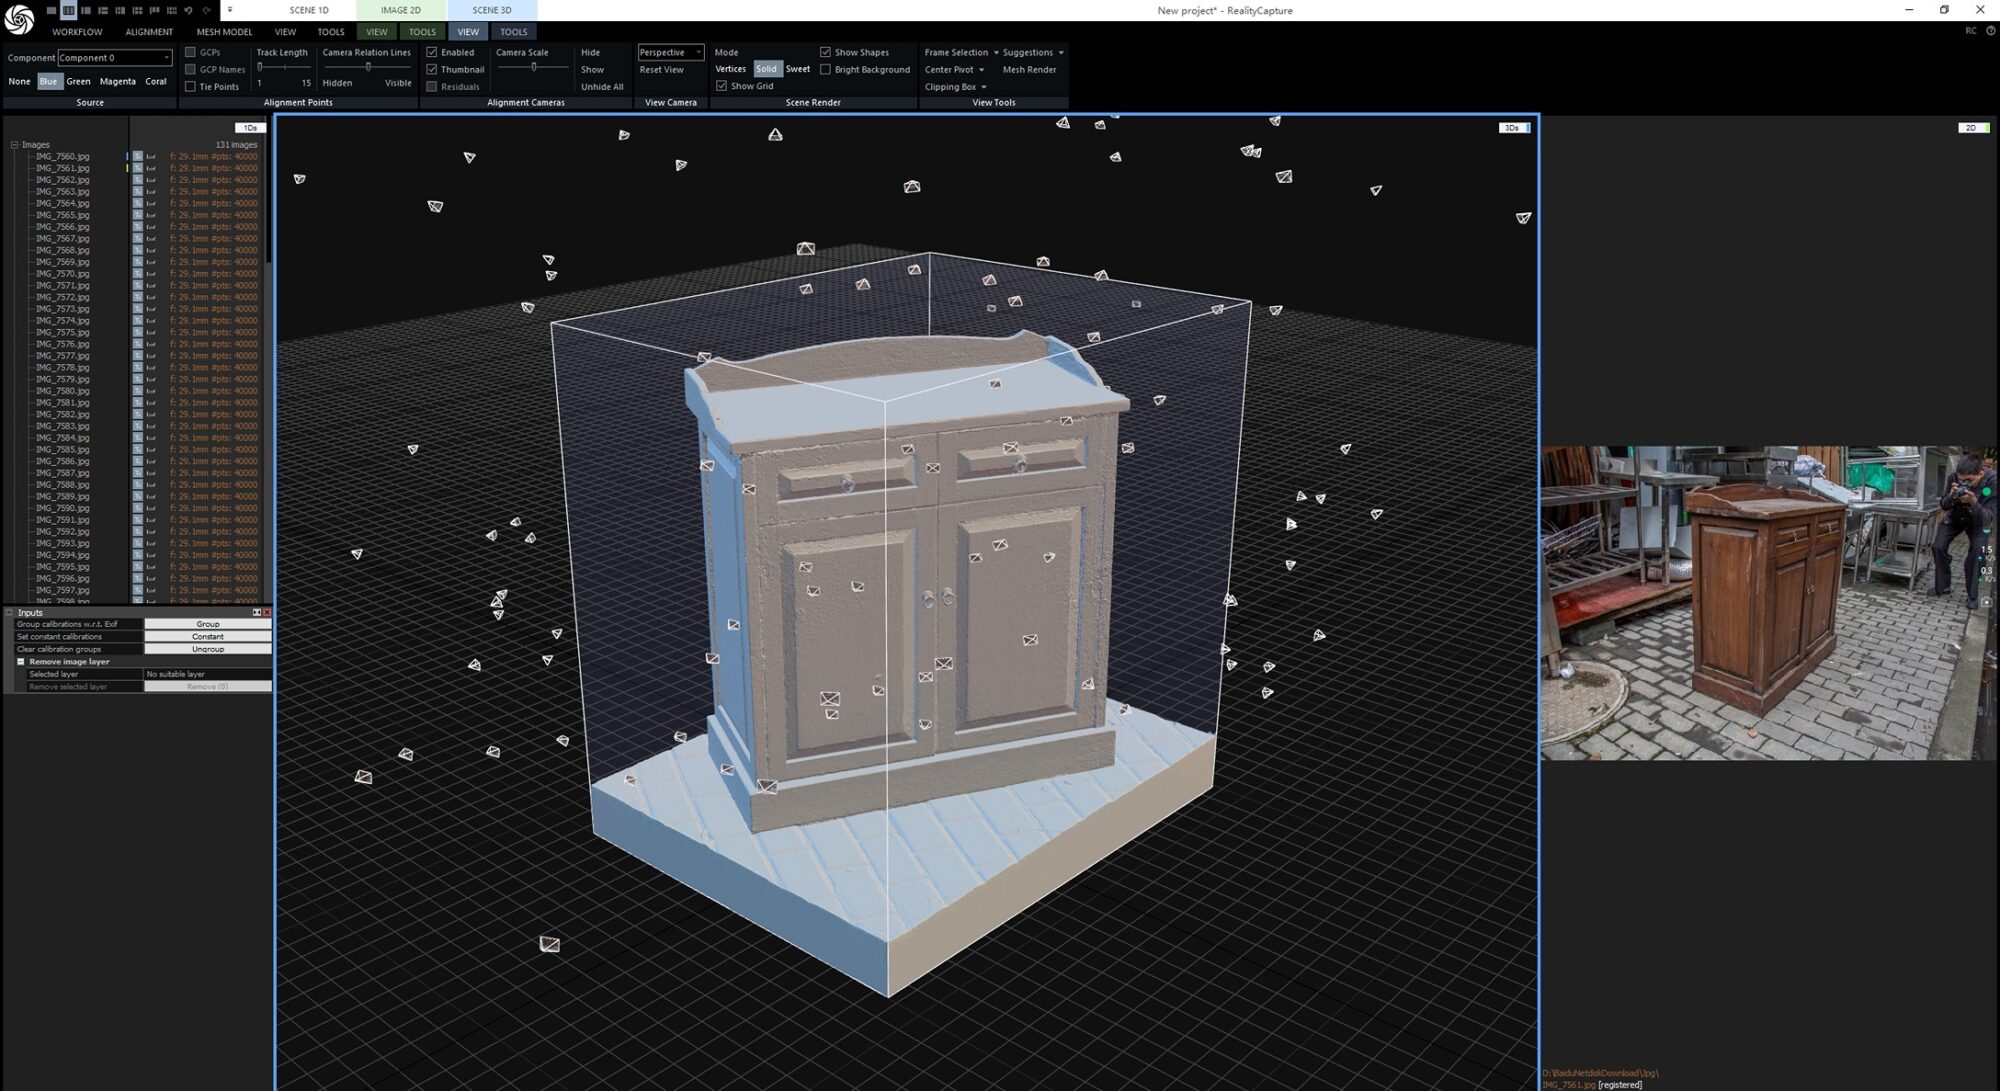Screen dimensions: 2000x1091
Task: Open the MESH MODEL ribbon tab
Action: 224,32
